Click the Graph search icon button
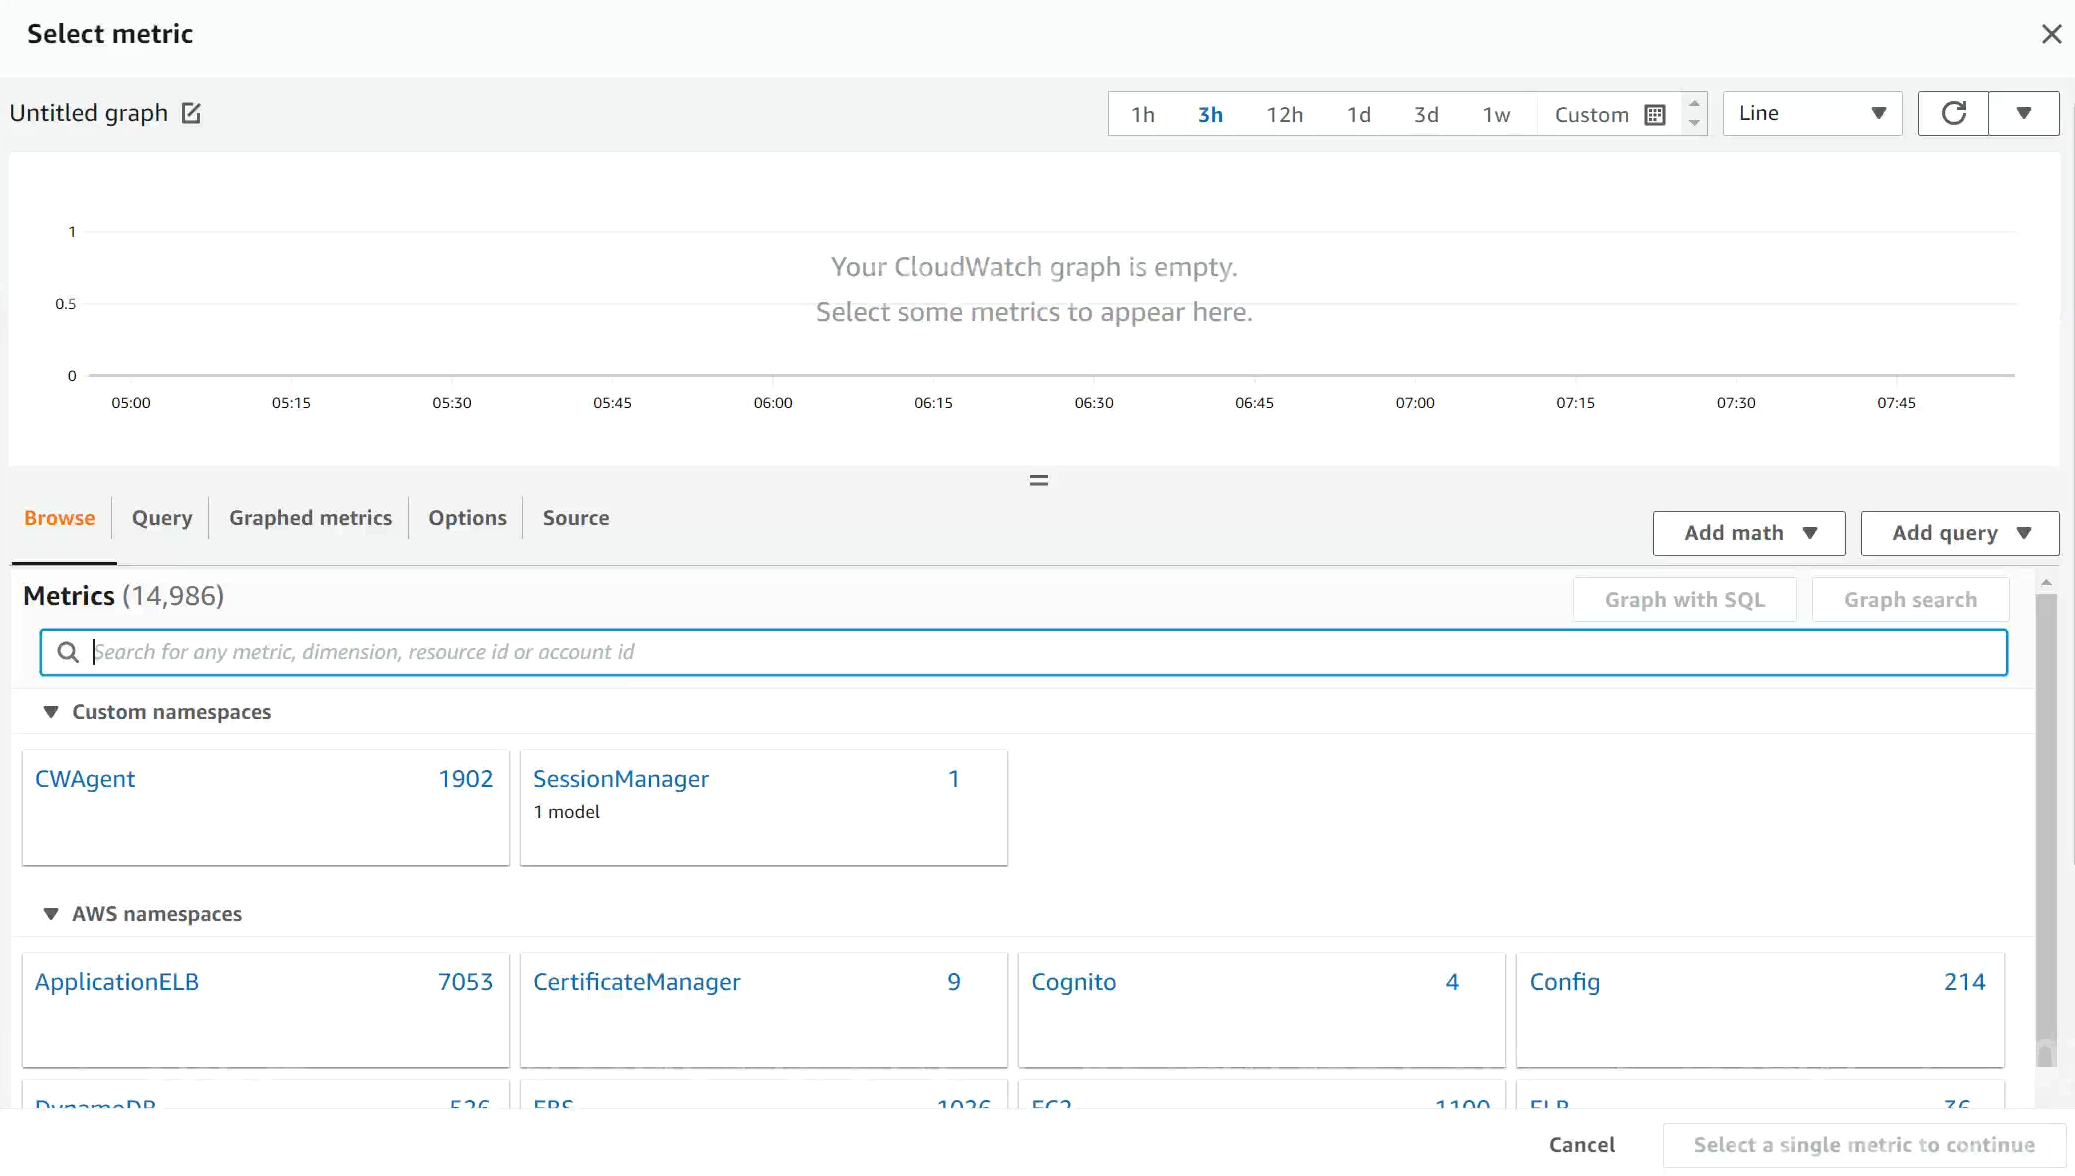The width and height of the screenshot is (2075, 1176). (1910, 599)
